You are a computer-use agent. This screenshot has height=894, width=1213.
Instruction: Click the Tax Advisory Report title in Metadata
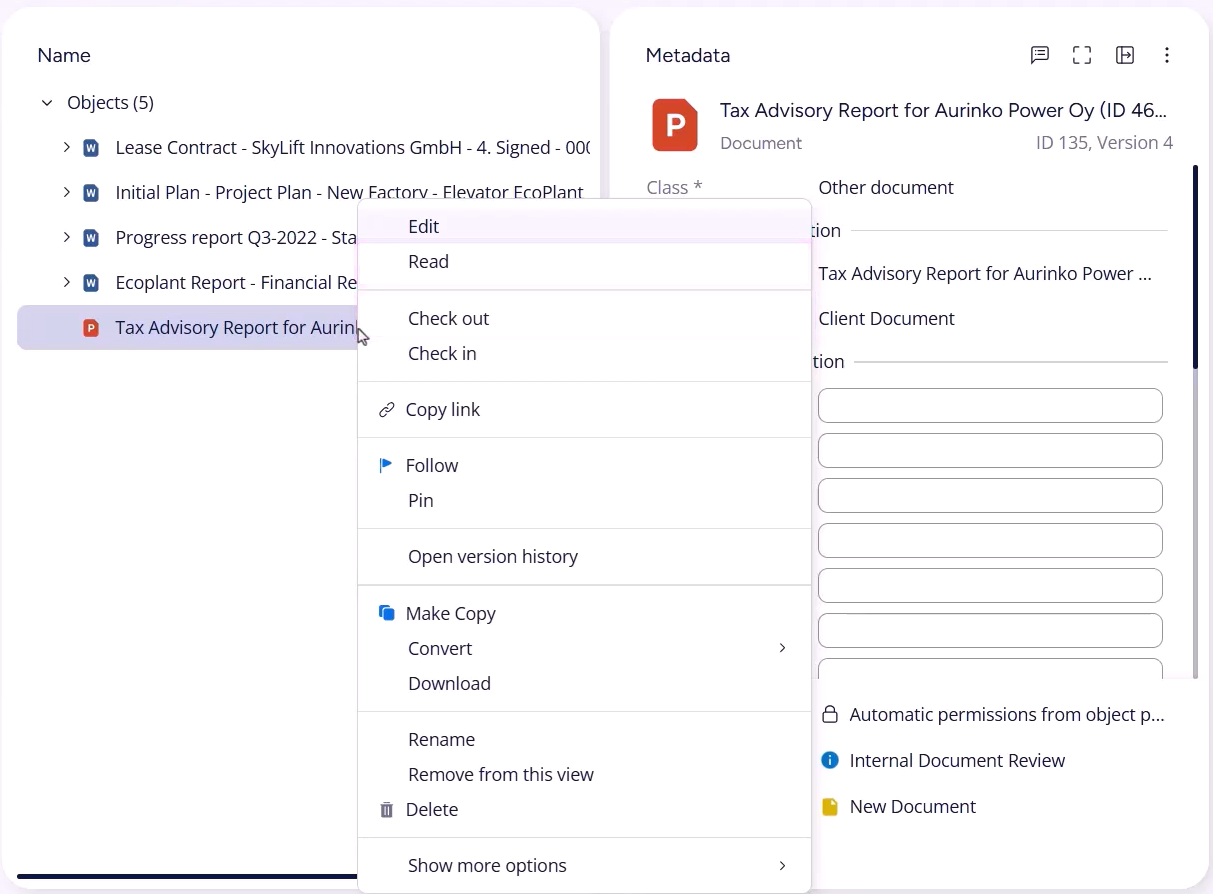(x=943, y=110)
